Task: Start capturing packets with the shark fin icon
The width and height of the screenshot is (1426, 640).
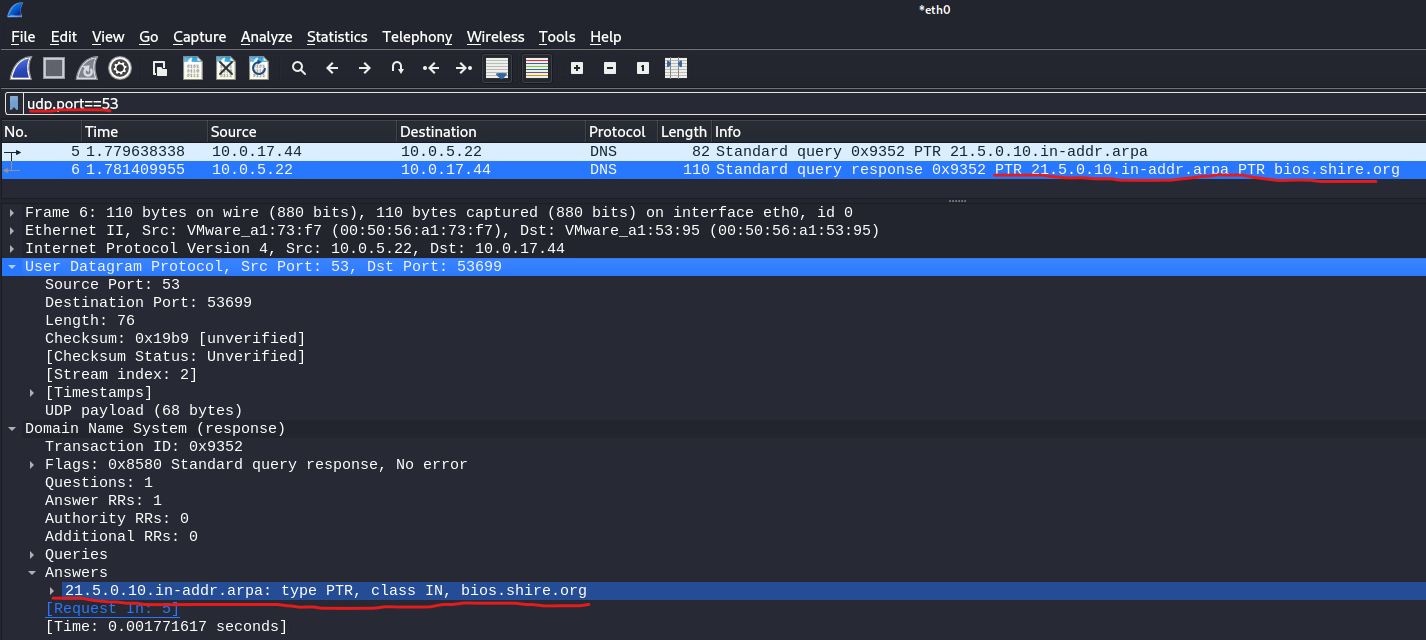Action: 21,68
